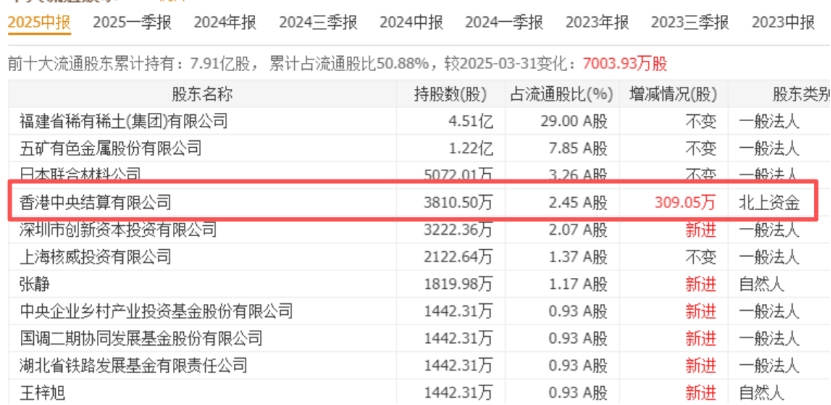Click the 7.85 A股 ratio cell
Screen dimensions: 831x405
[x=578, y=147]
